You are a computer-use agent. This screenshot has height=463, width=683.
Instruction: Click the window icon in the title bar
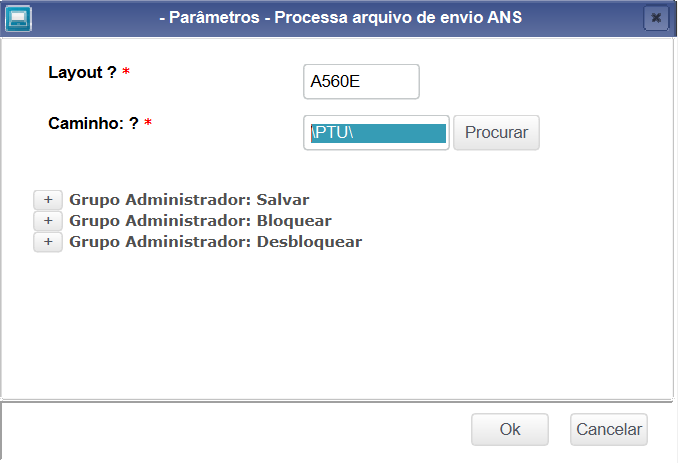click(x=18, y=17)
